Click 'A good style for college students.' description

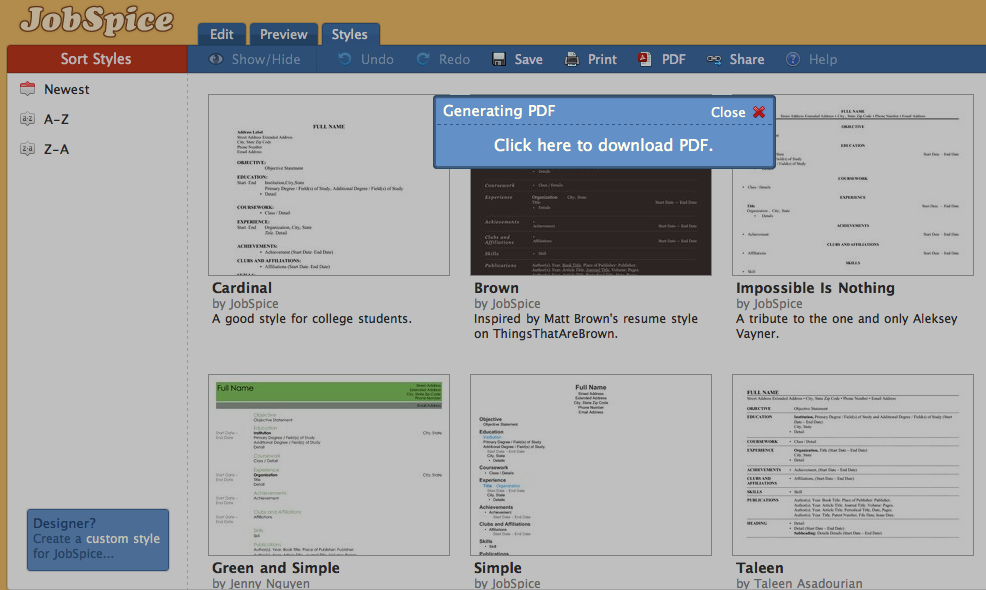click(x=312, y=319)
